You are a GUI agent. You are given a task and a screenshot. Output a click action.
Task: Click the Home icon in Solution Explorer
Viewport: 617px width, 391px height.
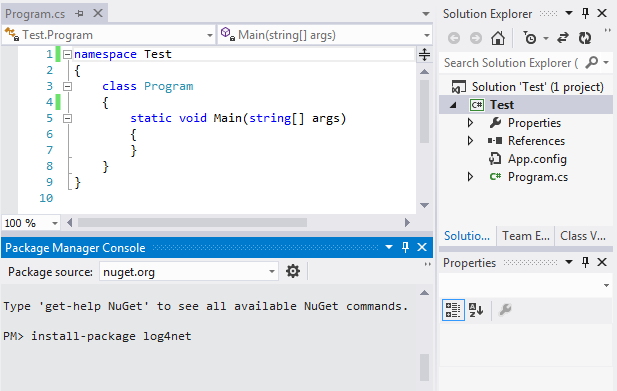click(498, 38)
